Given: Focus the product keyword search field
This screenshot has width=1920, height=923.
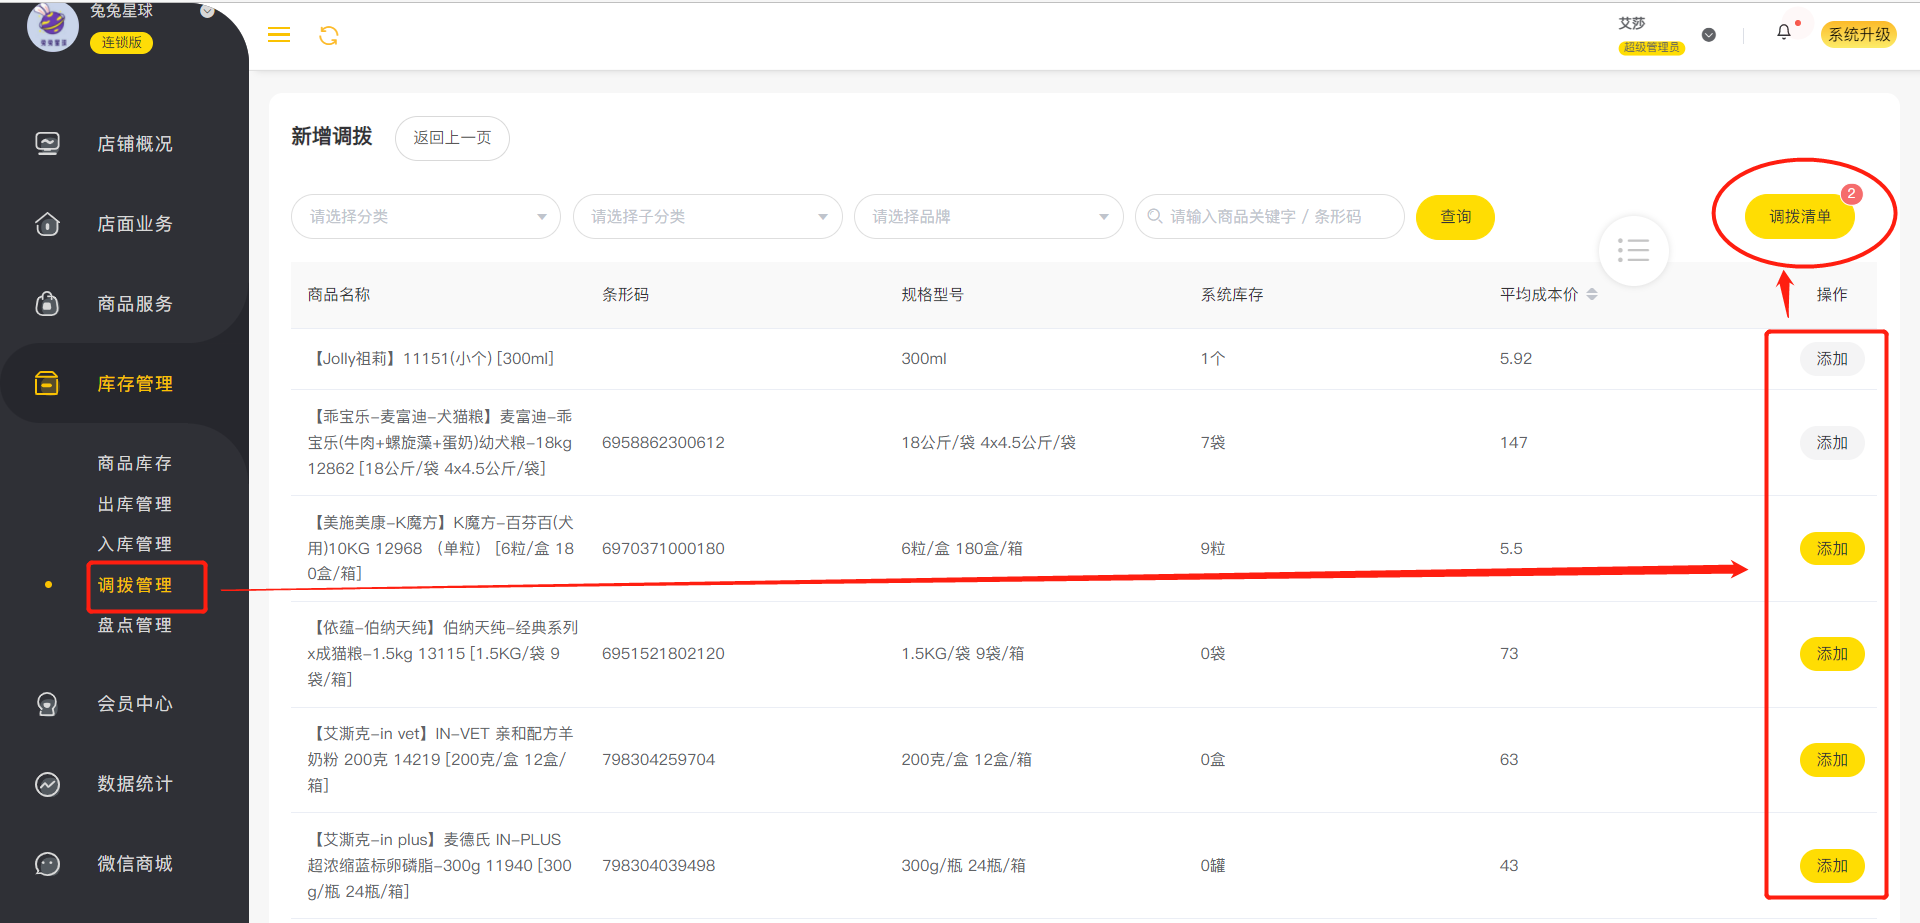Looking at the screenshot, I should tap(1270, 217).
